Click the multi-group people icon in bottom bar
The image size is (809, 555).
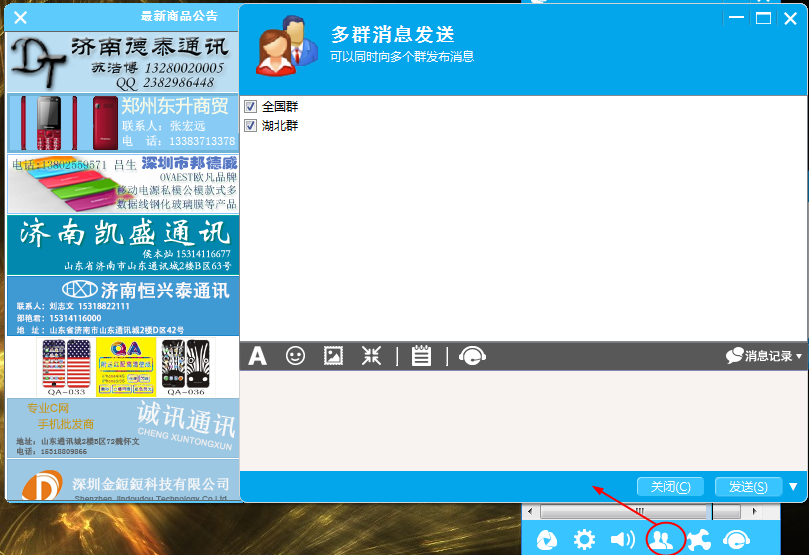pos(661,540)
